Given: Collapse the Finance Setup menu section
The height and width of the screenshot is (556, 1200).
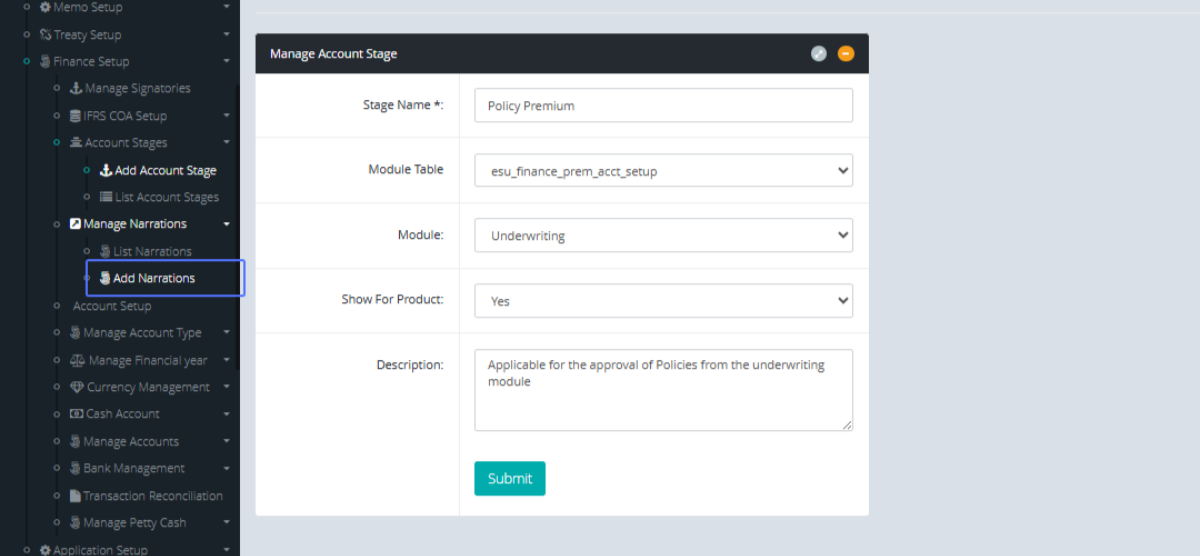Looking at the screenshot, I should pyautogui.click(x=227, y=62).
